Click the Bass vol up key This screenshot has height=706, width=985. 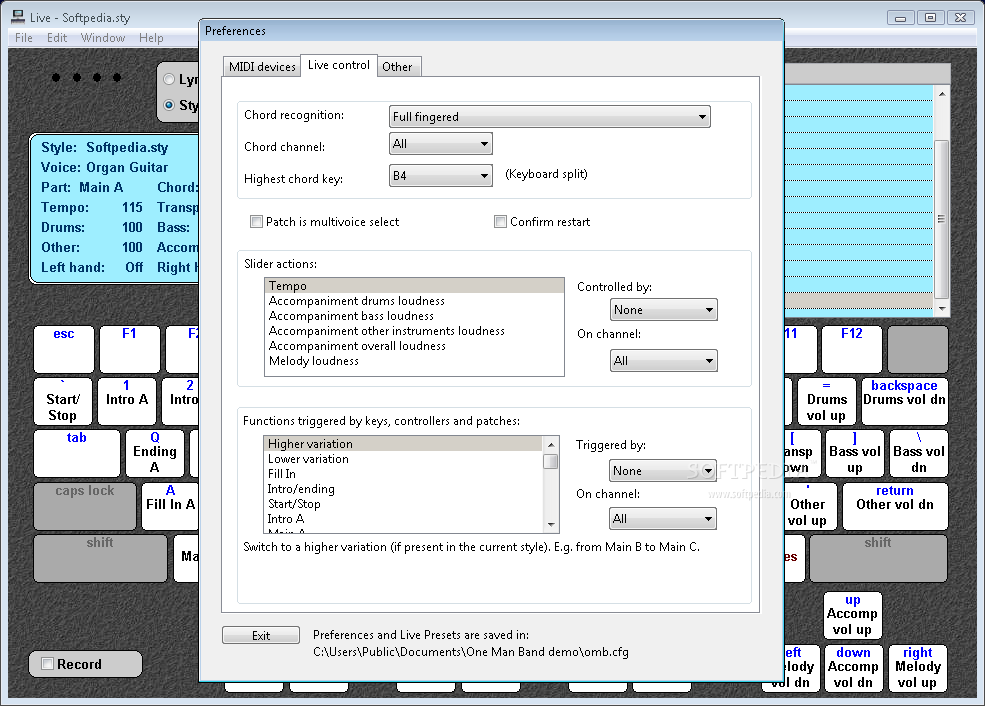pyautogui.click(x=855, y=453)
